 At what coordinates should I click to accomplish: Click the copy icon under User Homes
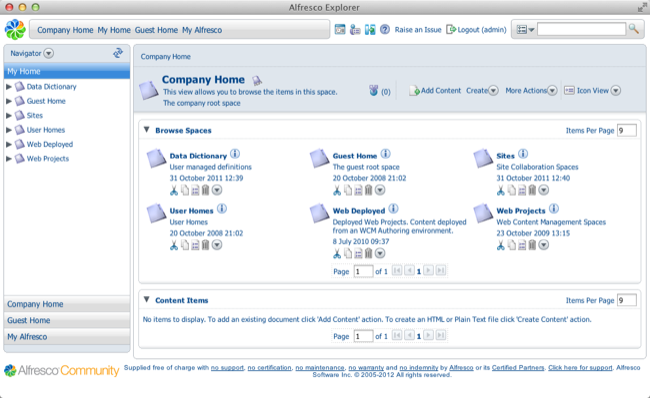tap(184, 245)
